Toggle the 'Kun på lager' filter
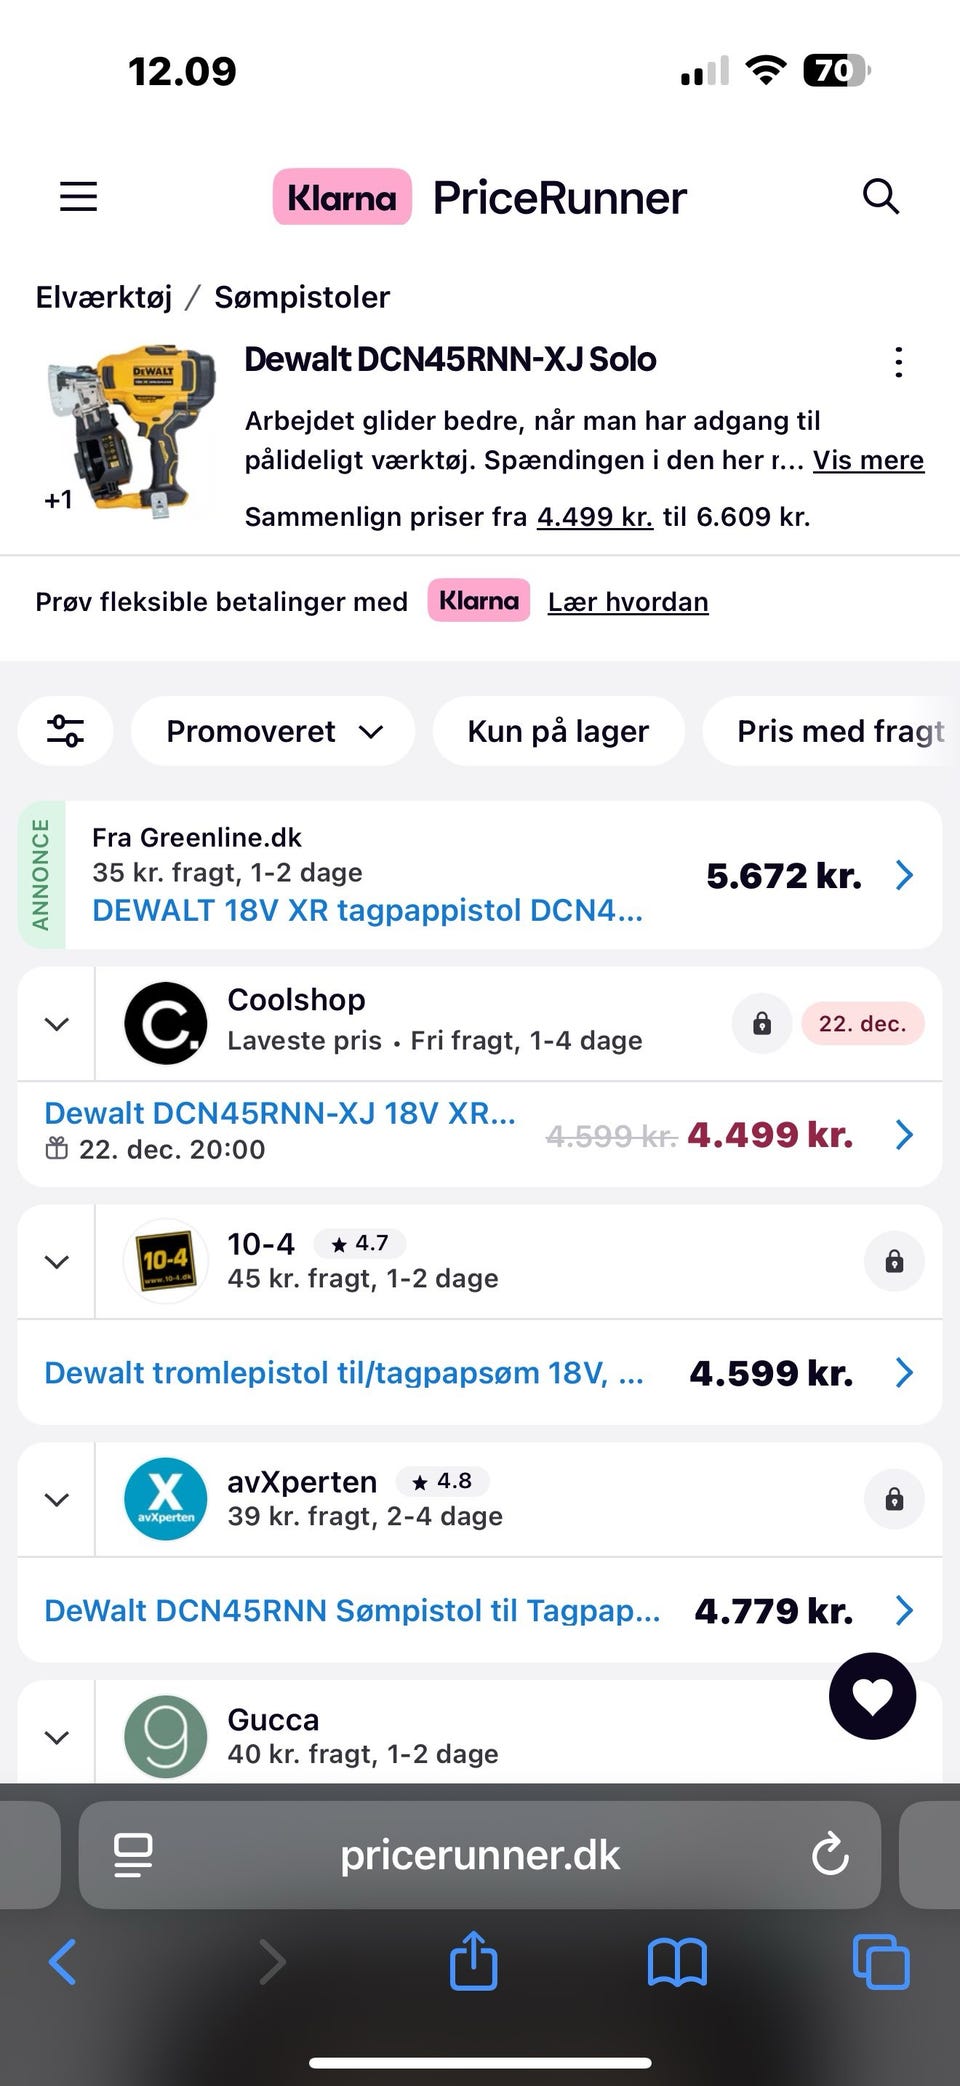 pos(558,731)
